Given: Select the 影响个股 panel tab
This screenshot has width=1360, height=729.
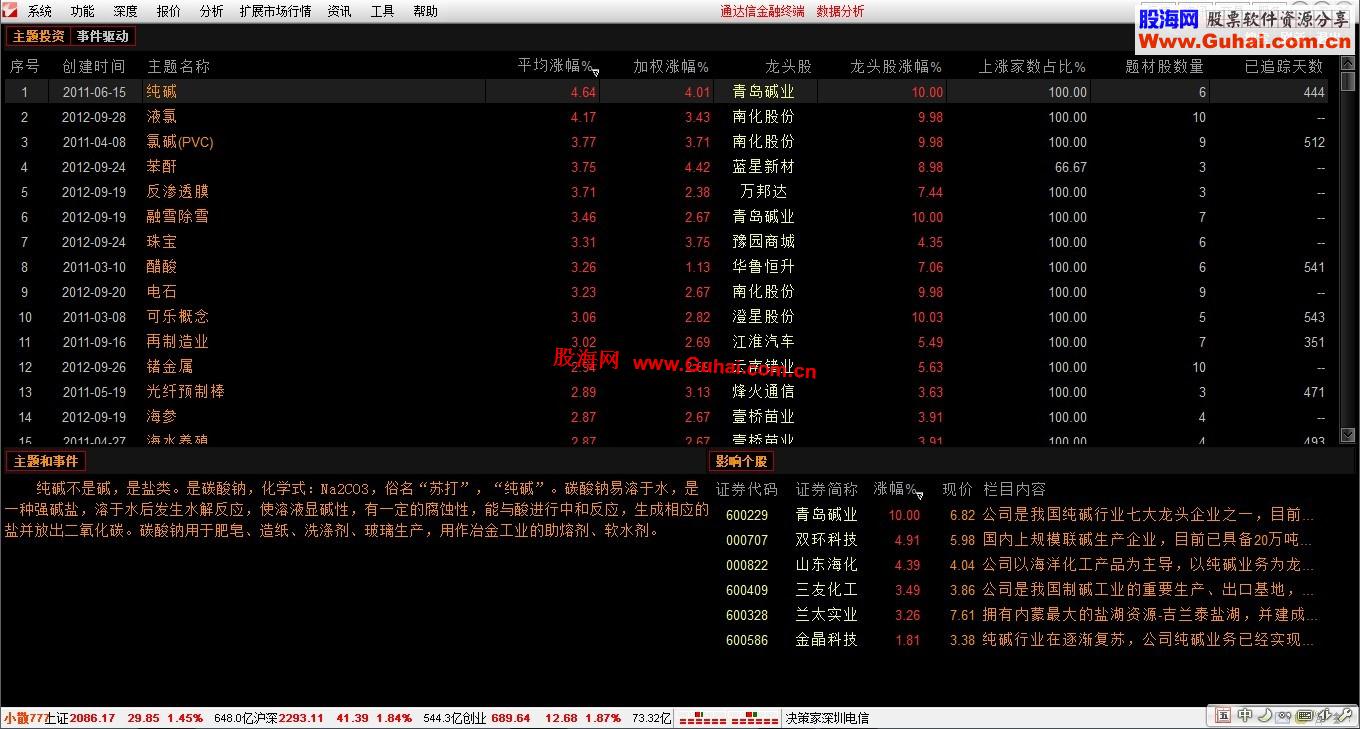Looking at the screenshot, I should (741, 461).
